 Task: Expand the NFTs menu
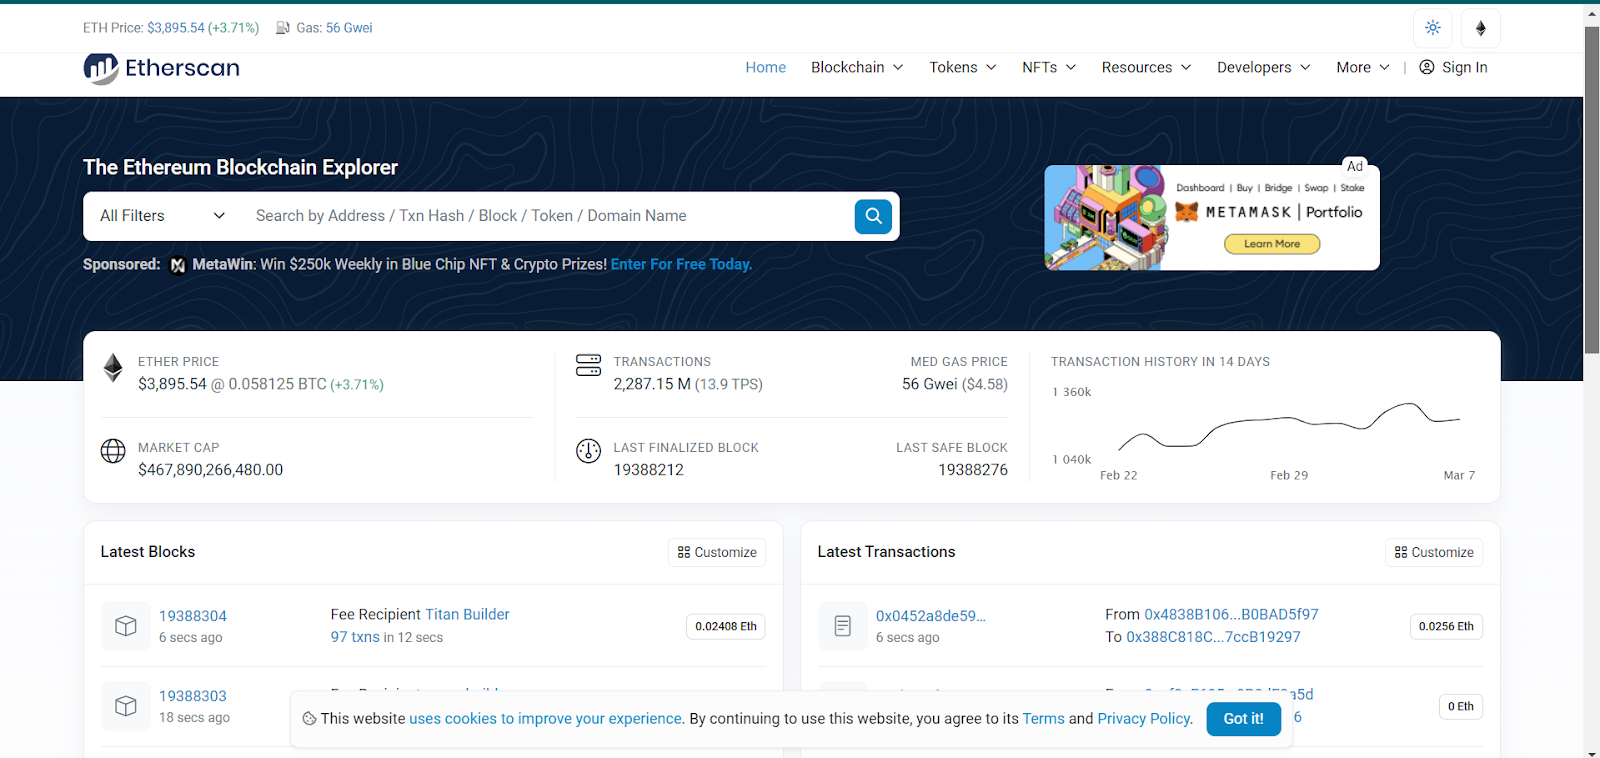point(1049,67)
